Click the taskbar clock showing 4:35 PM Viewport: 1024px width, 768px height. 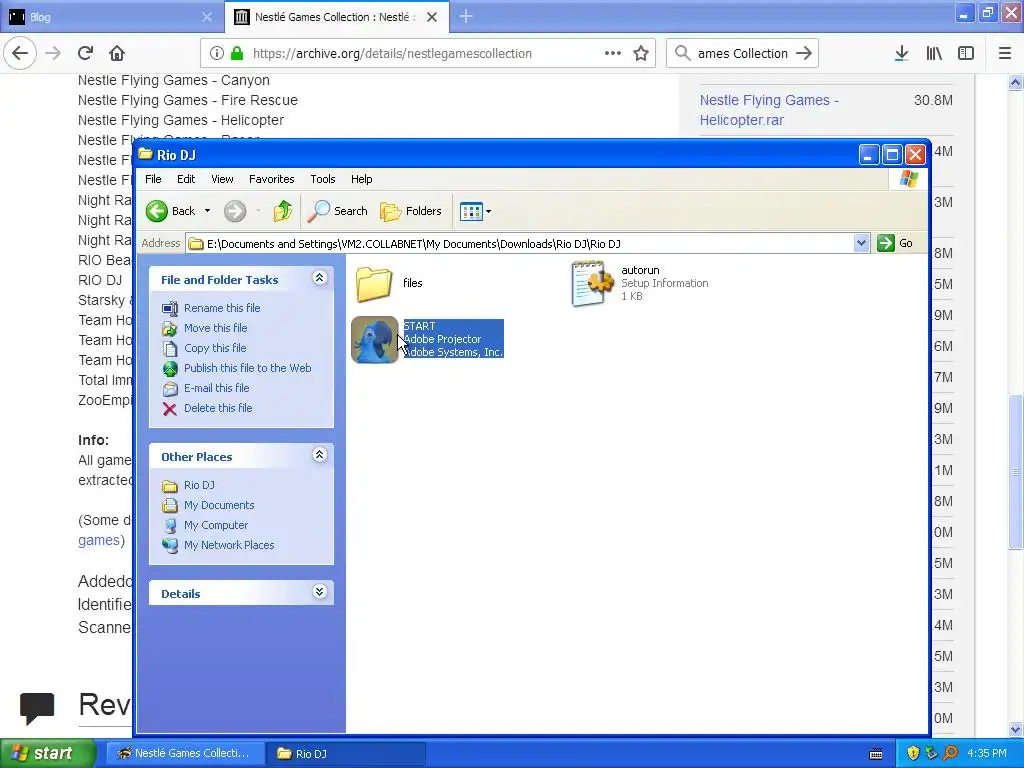click(x=987, y=754)
